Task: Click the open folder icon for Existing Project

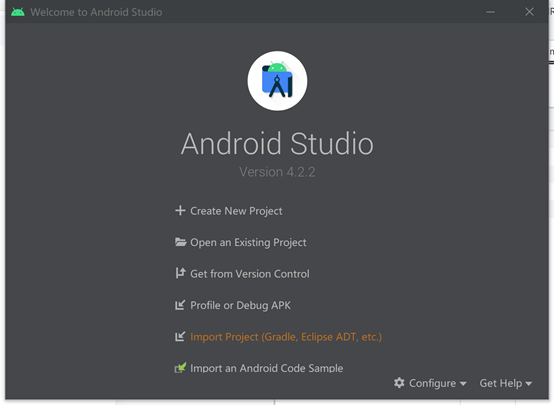Action: tap(181, 242)
